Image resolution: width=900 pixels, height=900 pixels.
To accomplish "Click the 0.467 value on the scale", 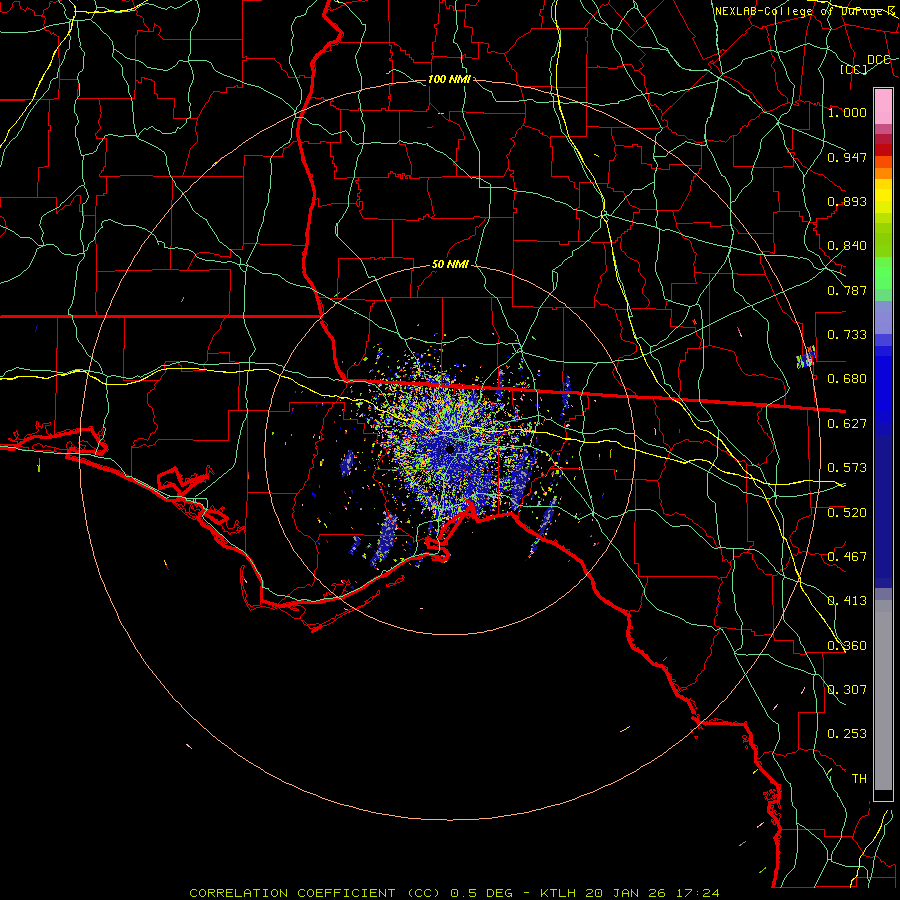I will pyautogui.click(x=847, y=557).
